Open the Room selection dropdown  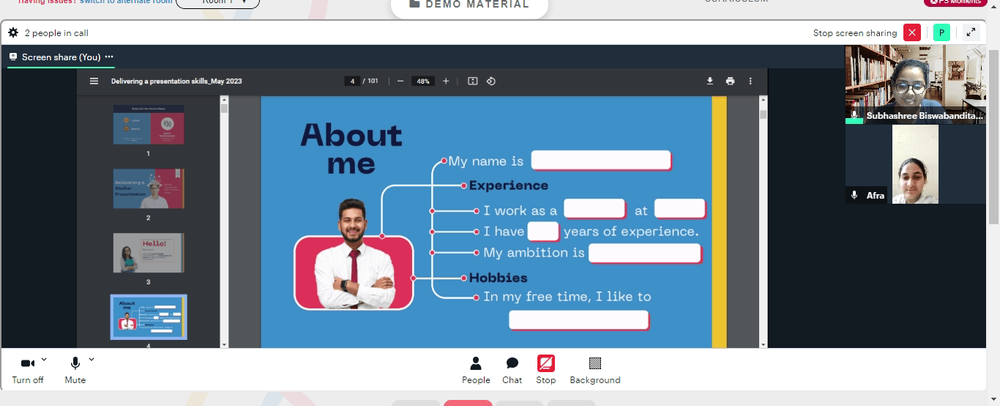217,3
